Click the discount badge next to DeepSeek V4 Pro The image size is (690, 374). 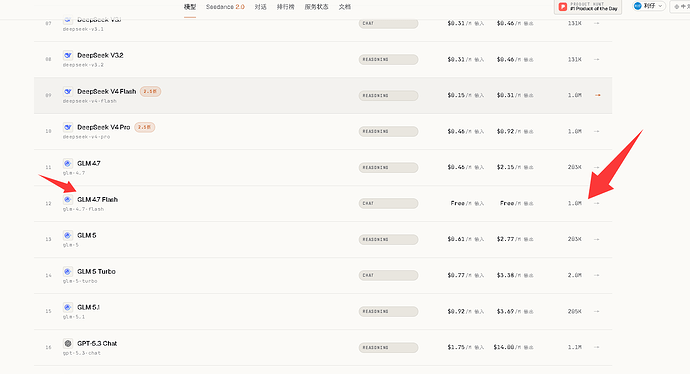tap(145, 127)
